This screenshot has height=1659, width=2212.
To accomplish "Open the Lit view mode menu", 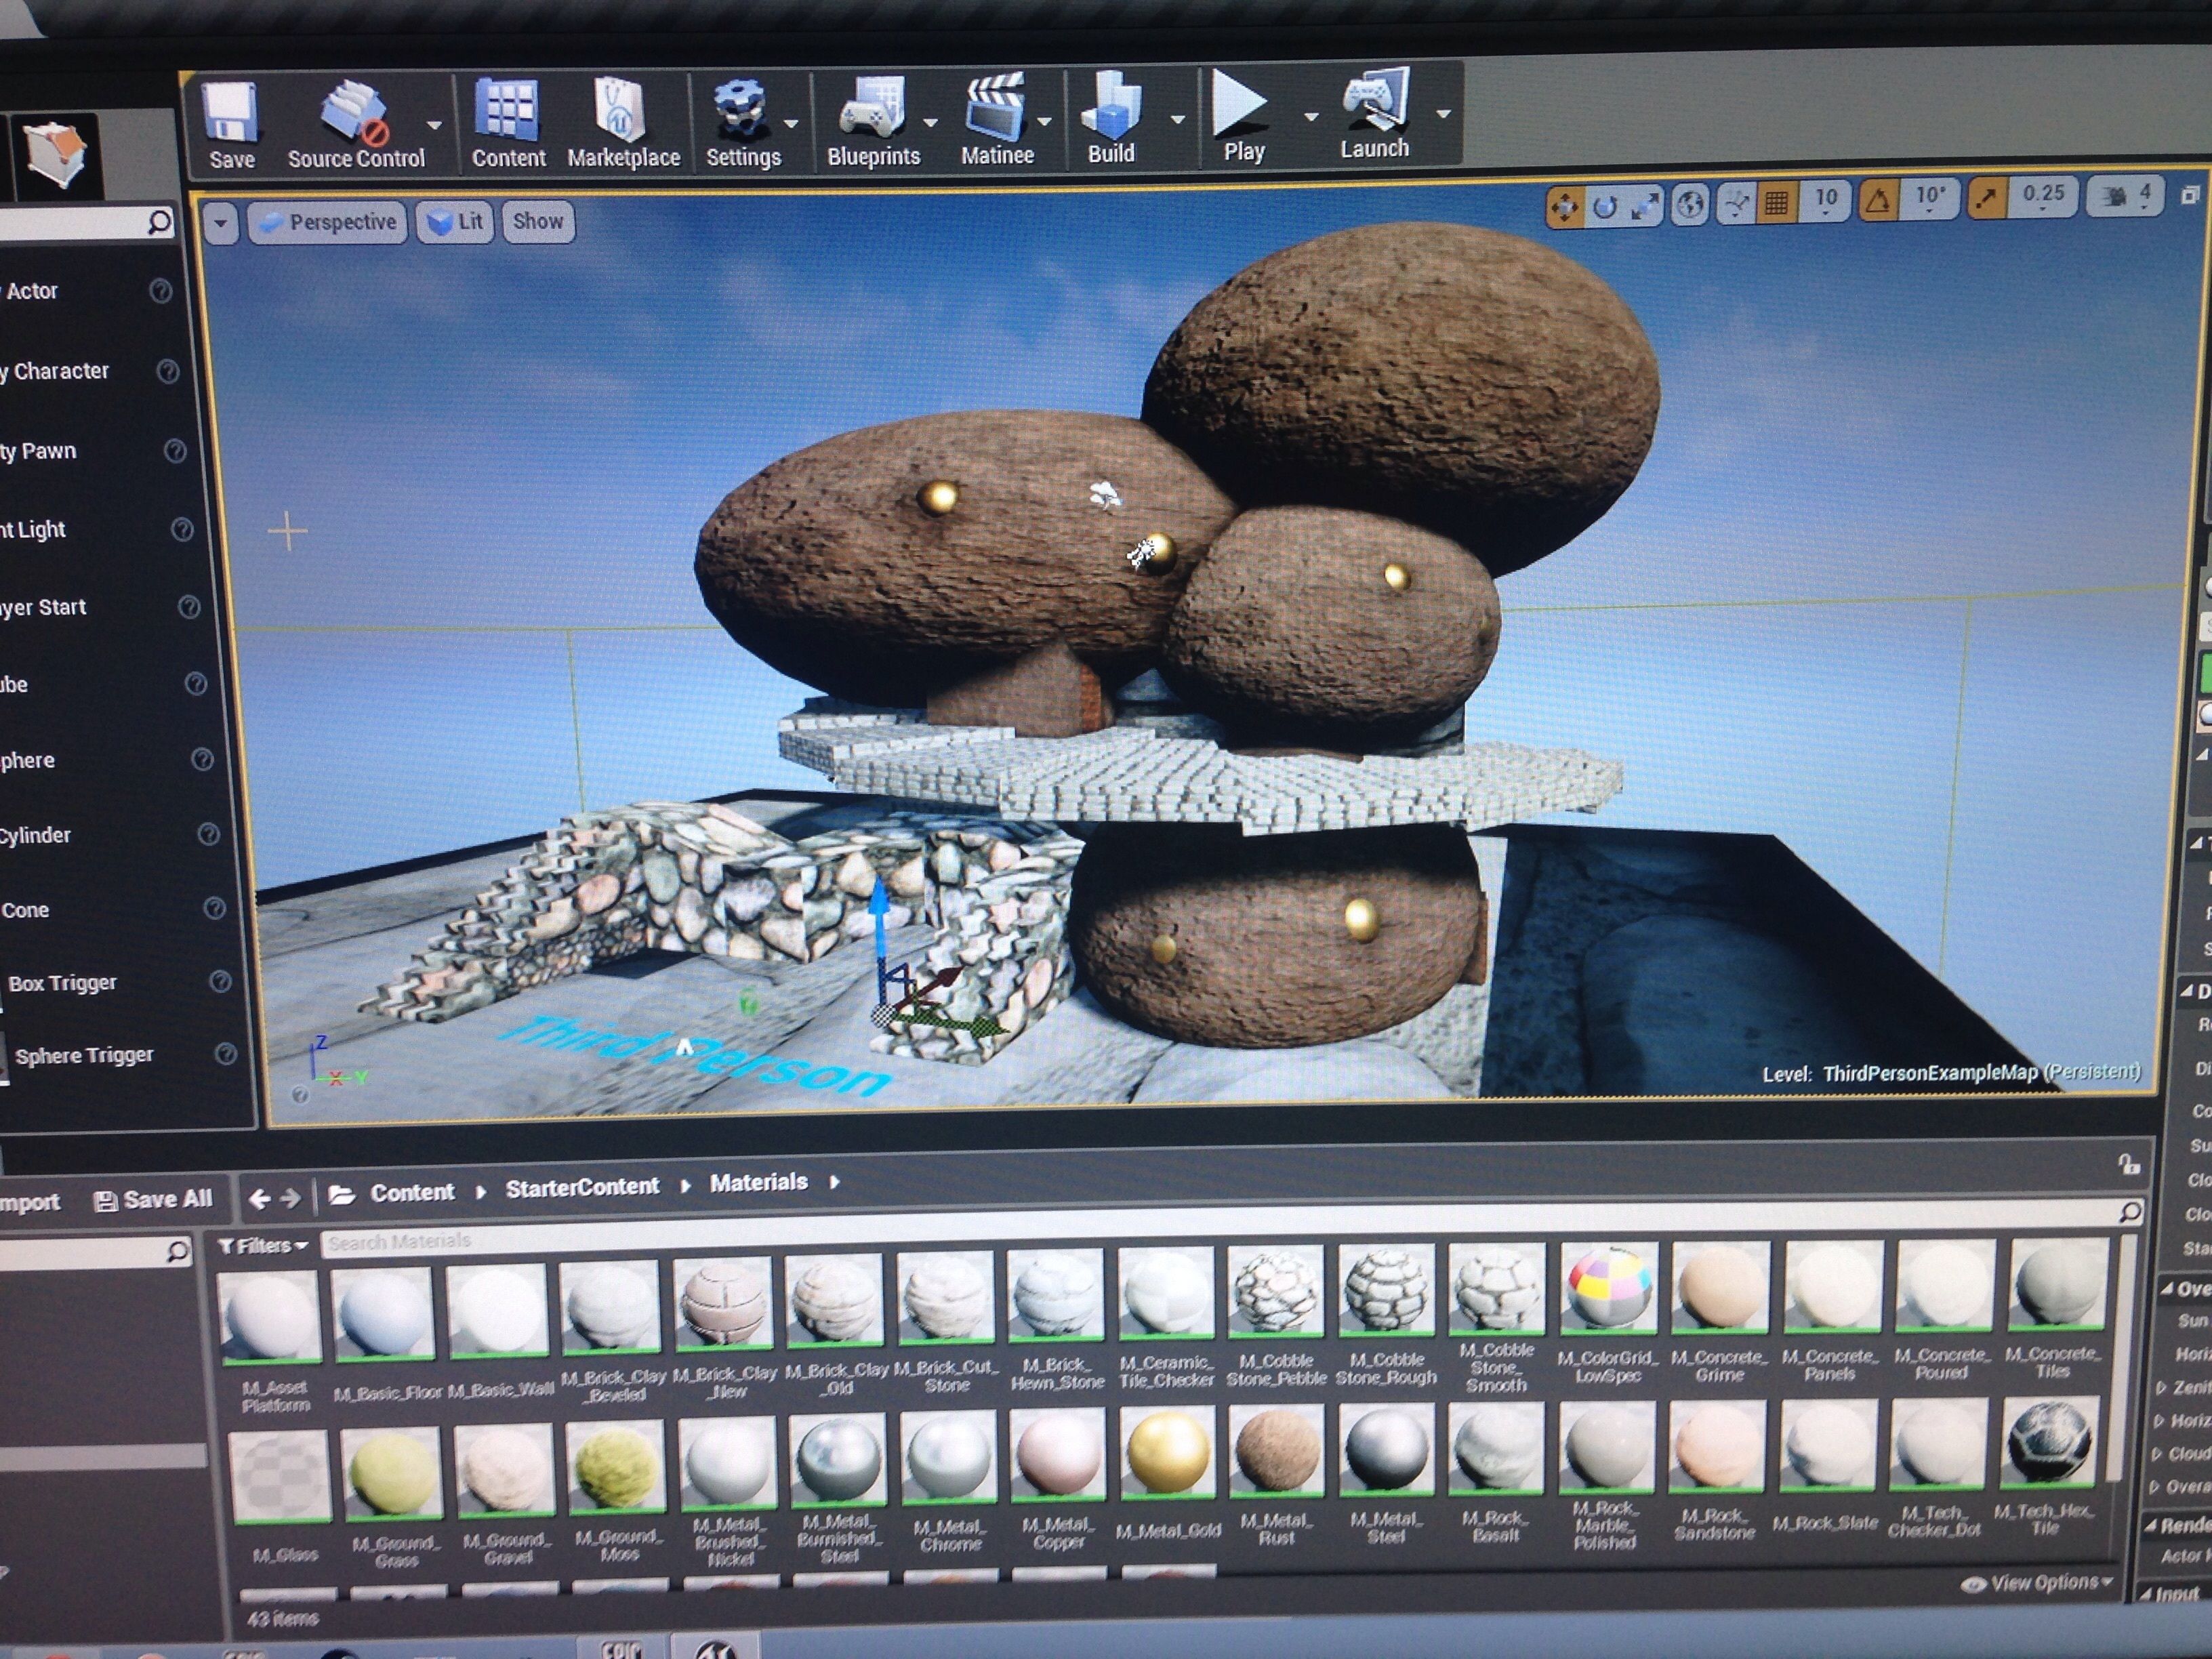I will (x=456, y=222).
